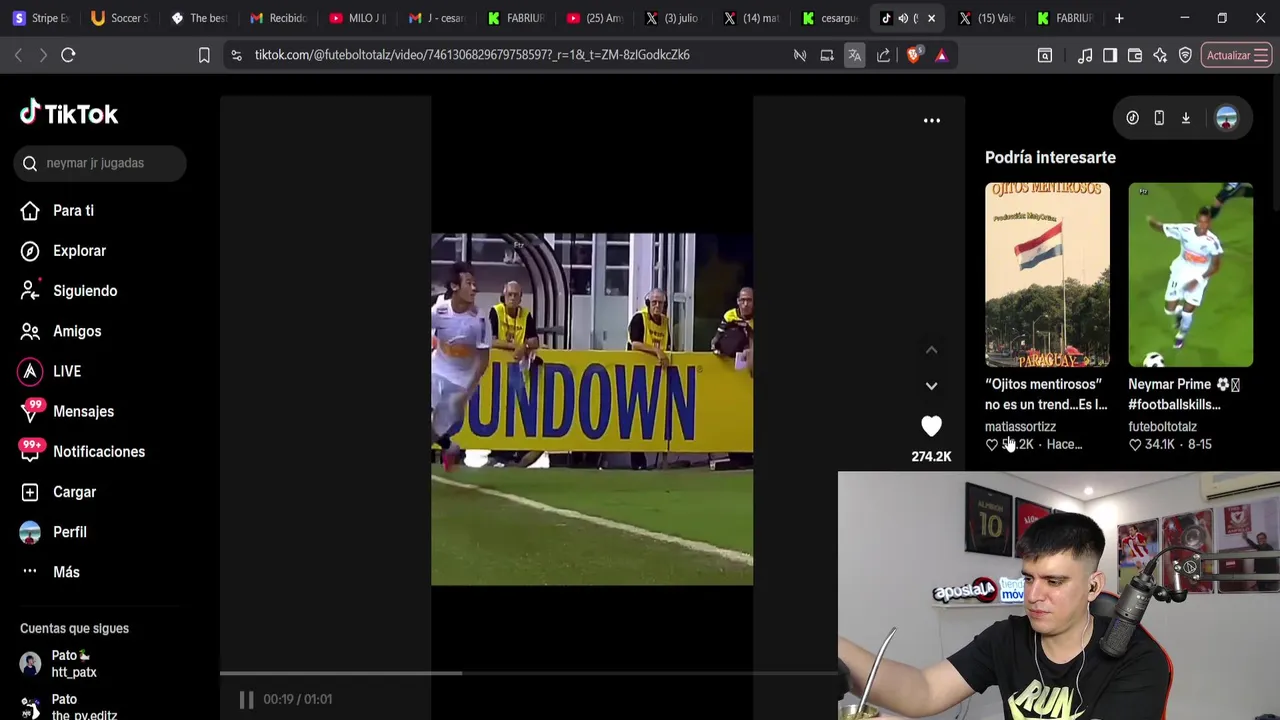Switch to the cesargu Kick tab
Image resolution: width=1280 pixels, height=720 pixels.
(x=831, y=18)
